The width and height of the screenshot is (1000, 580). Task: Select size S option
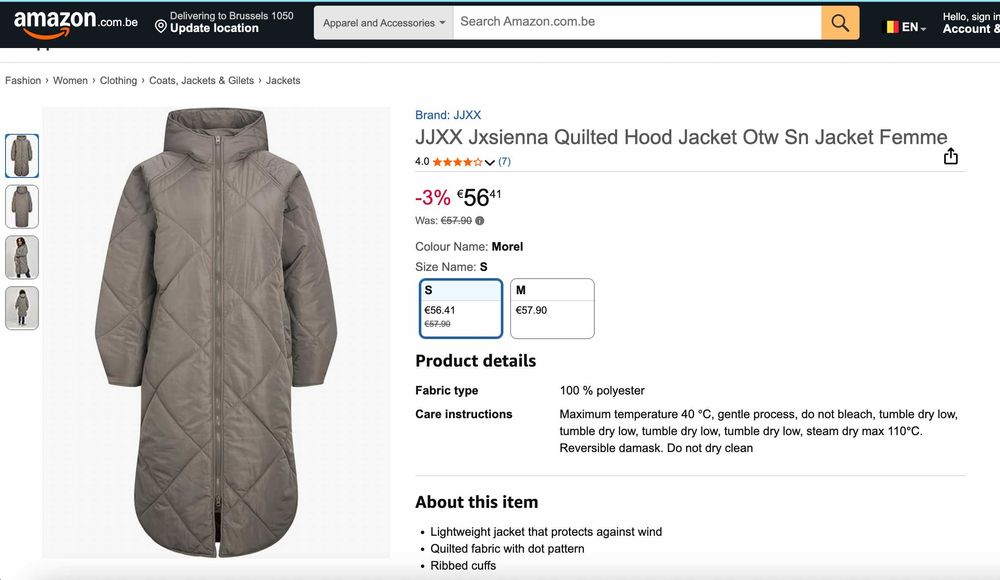click(460, 308)
